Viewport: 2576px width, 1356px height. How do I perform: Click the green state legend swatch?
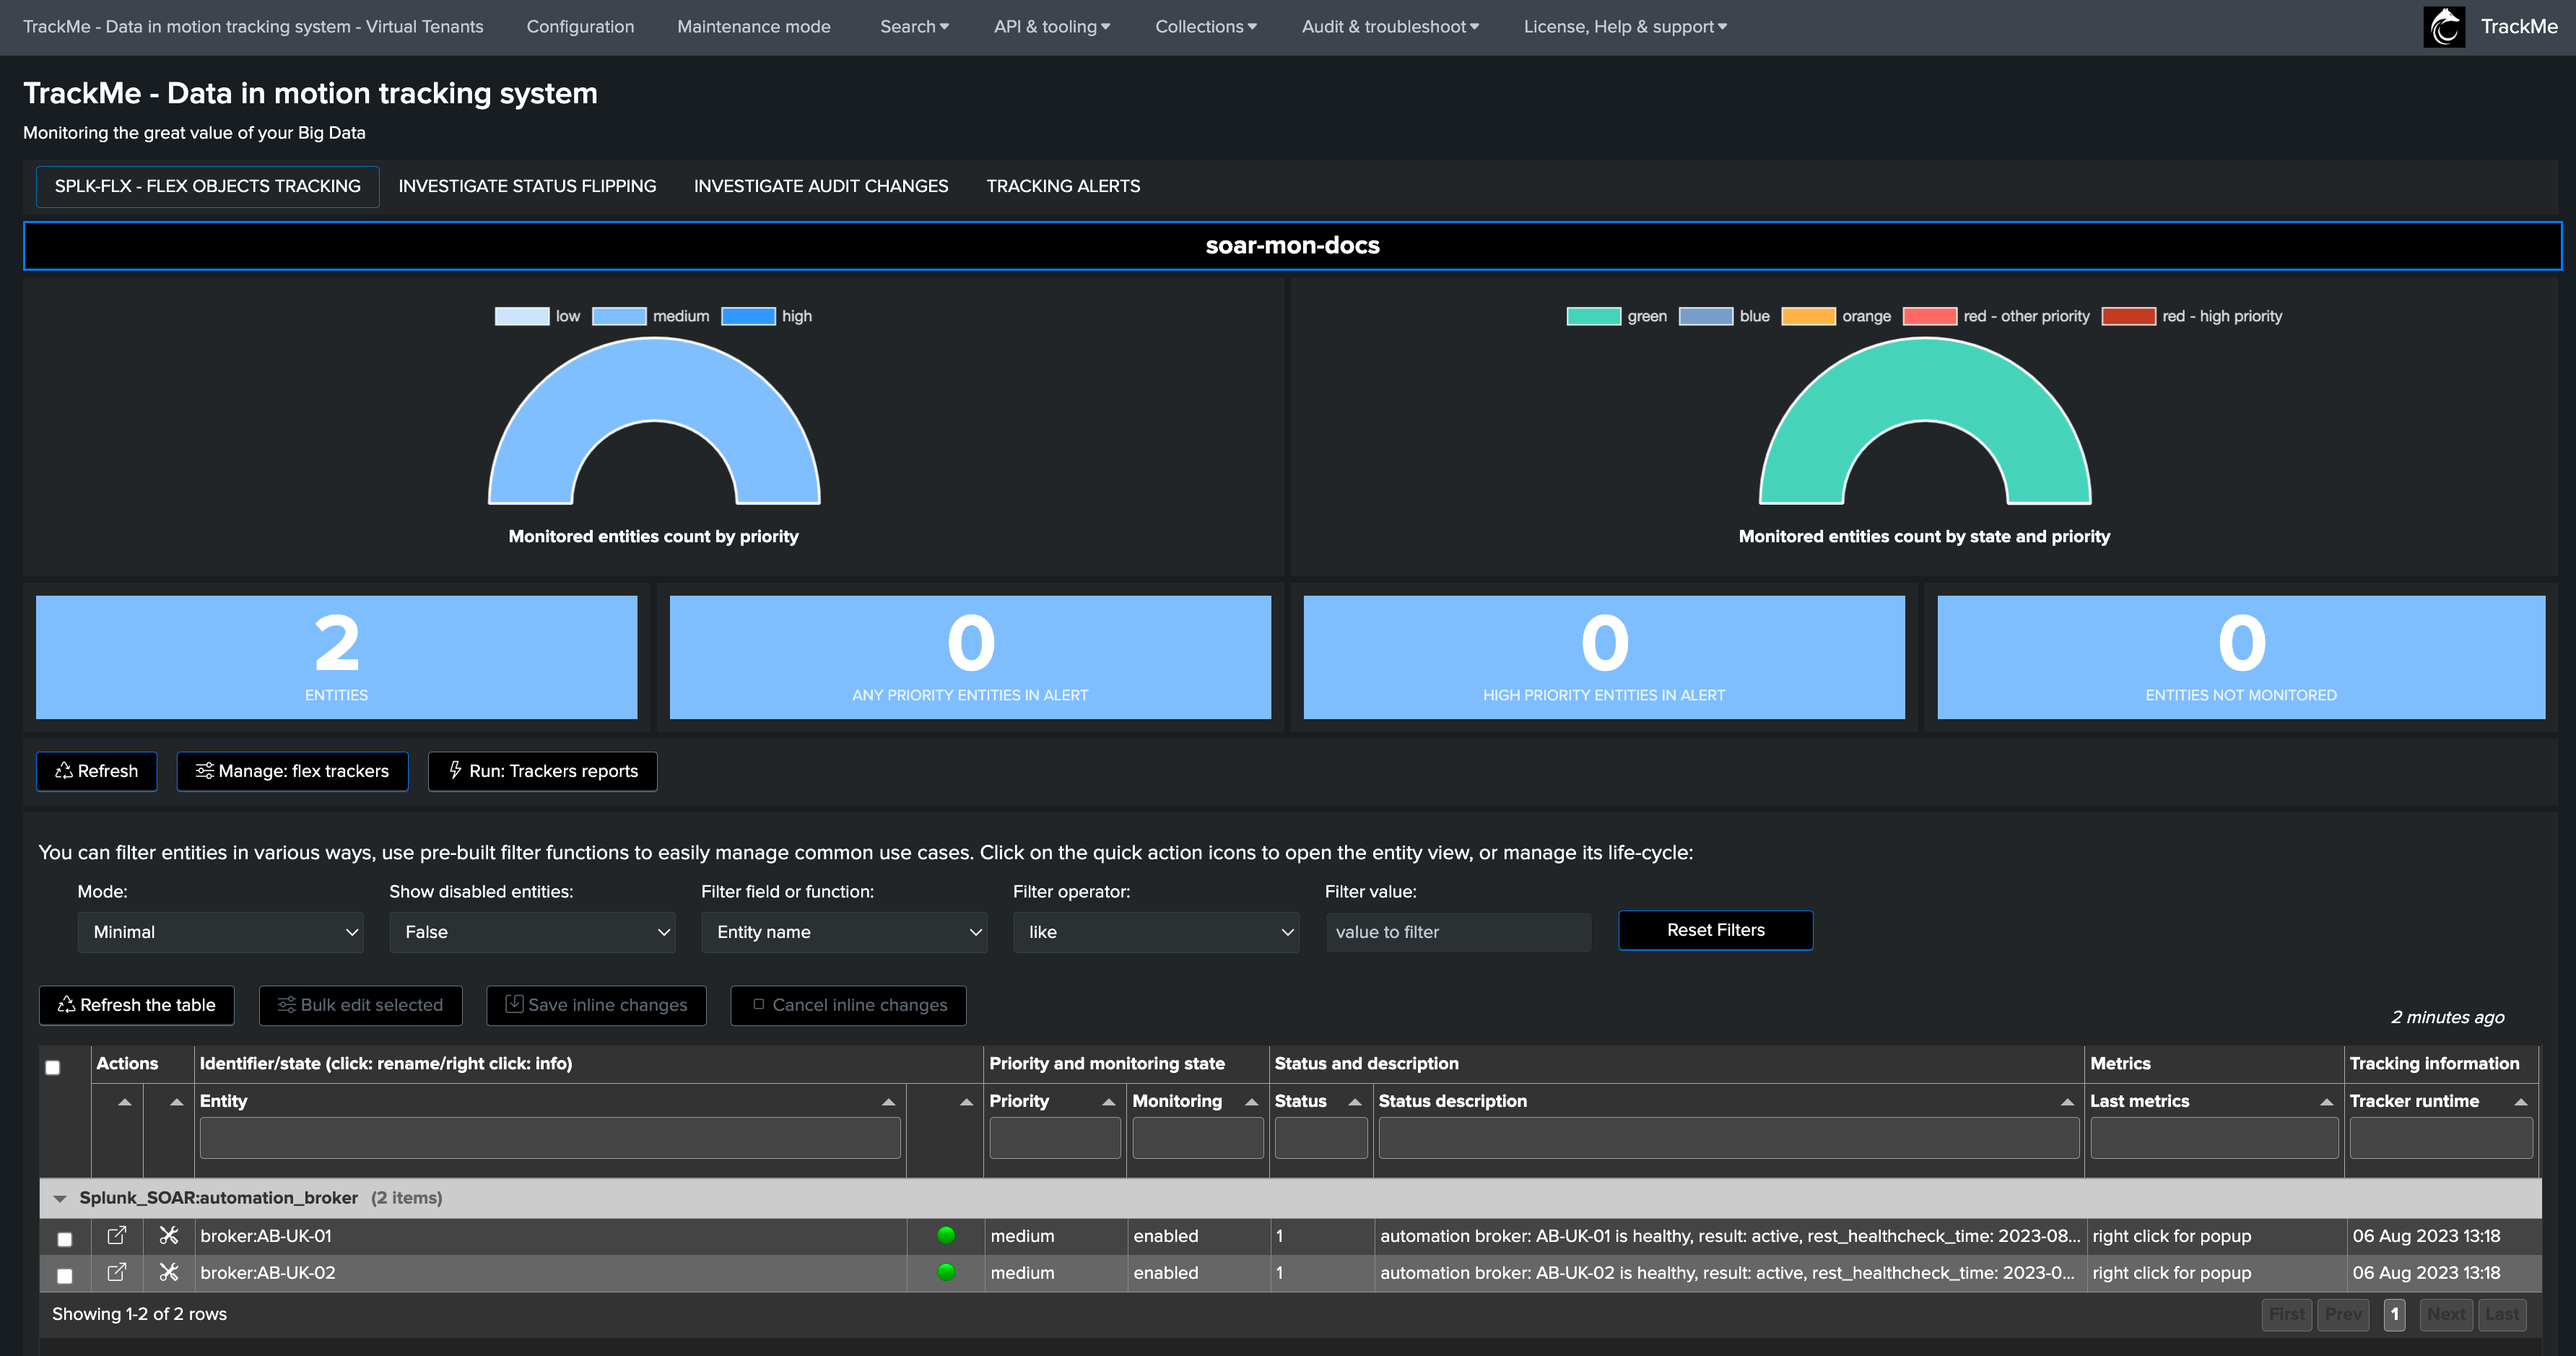1594,316
